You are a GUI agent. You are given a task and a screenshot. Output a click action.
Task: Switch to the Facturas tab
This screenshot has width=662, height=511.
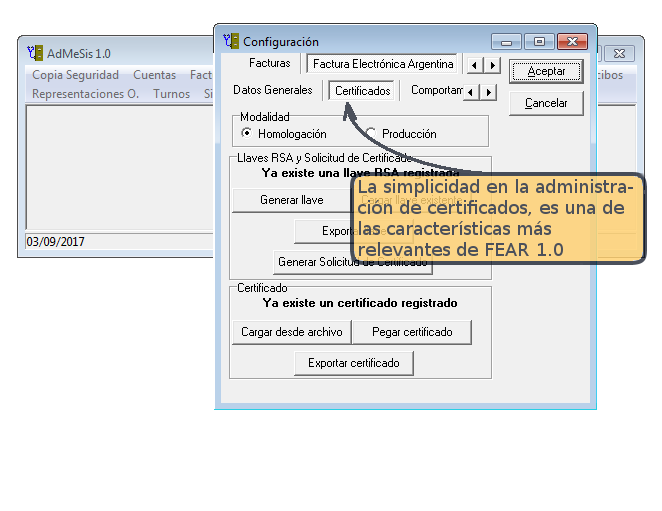[269, 63]
